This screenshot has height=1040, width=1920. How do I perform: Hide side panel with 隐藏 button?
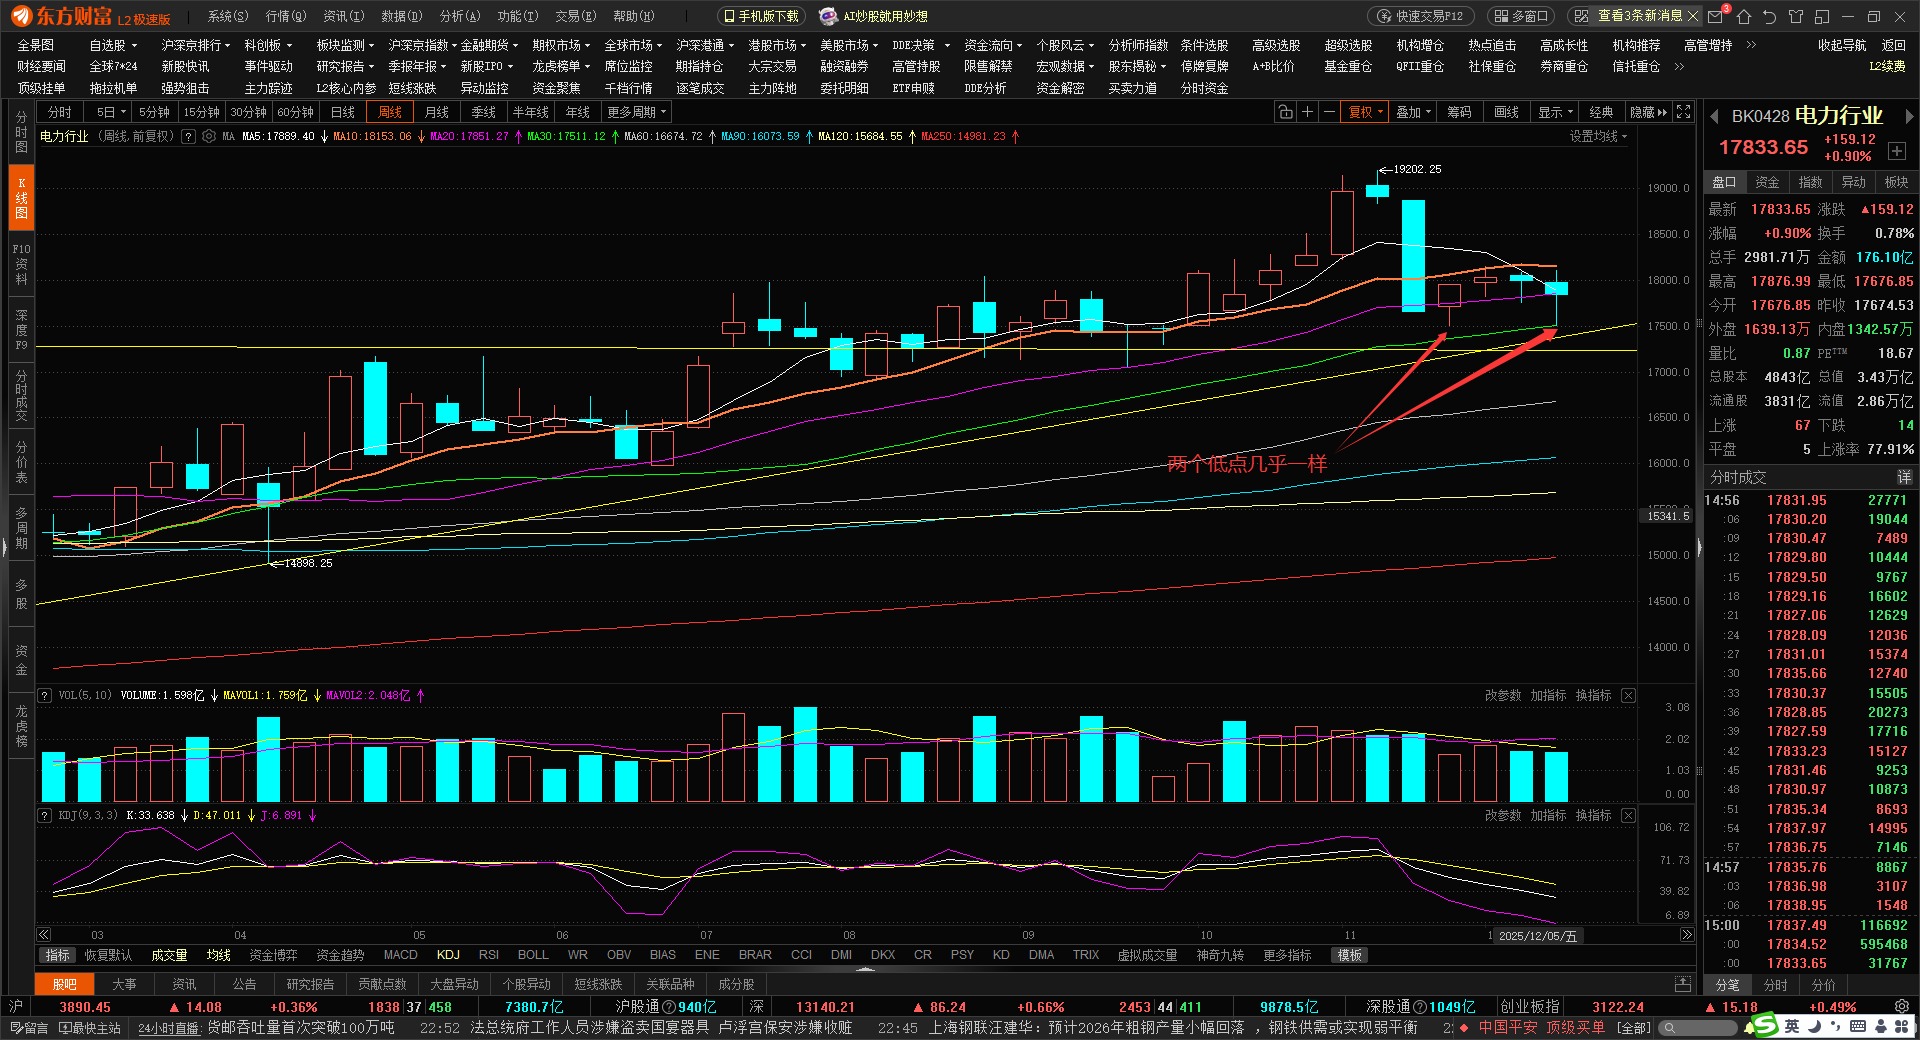pyautogui.click(x=1648, y=112)
